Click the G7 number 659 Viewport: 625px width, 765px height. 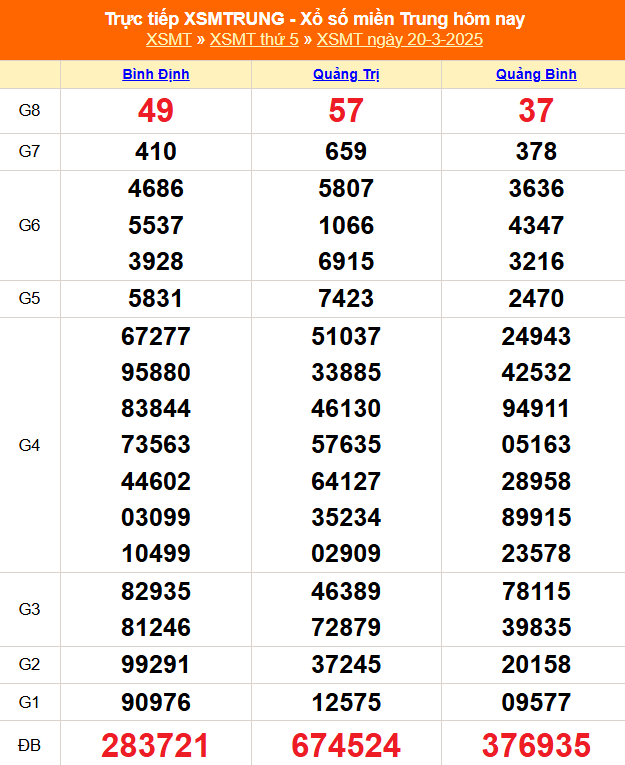tap(346, 152)
